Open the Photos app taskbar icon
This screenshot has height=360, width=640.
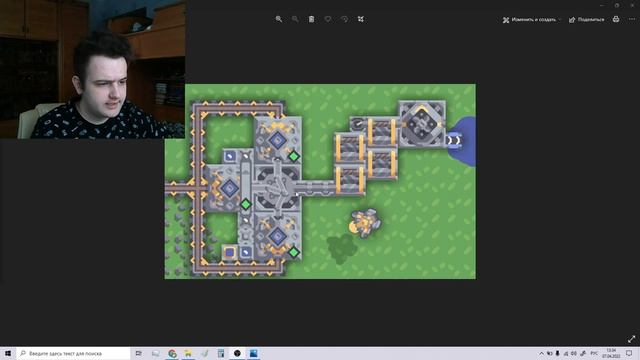click(x=253, y=353)
